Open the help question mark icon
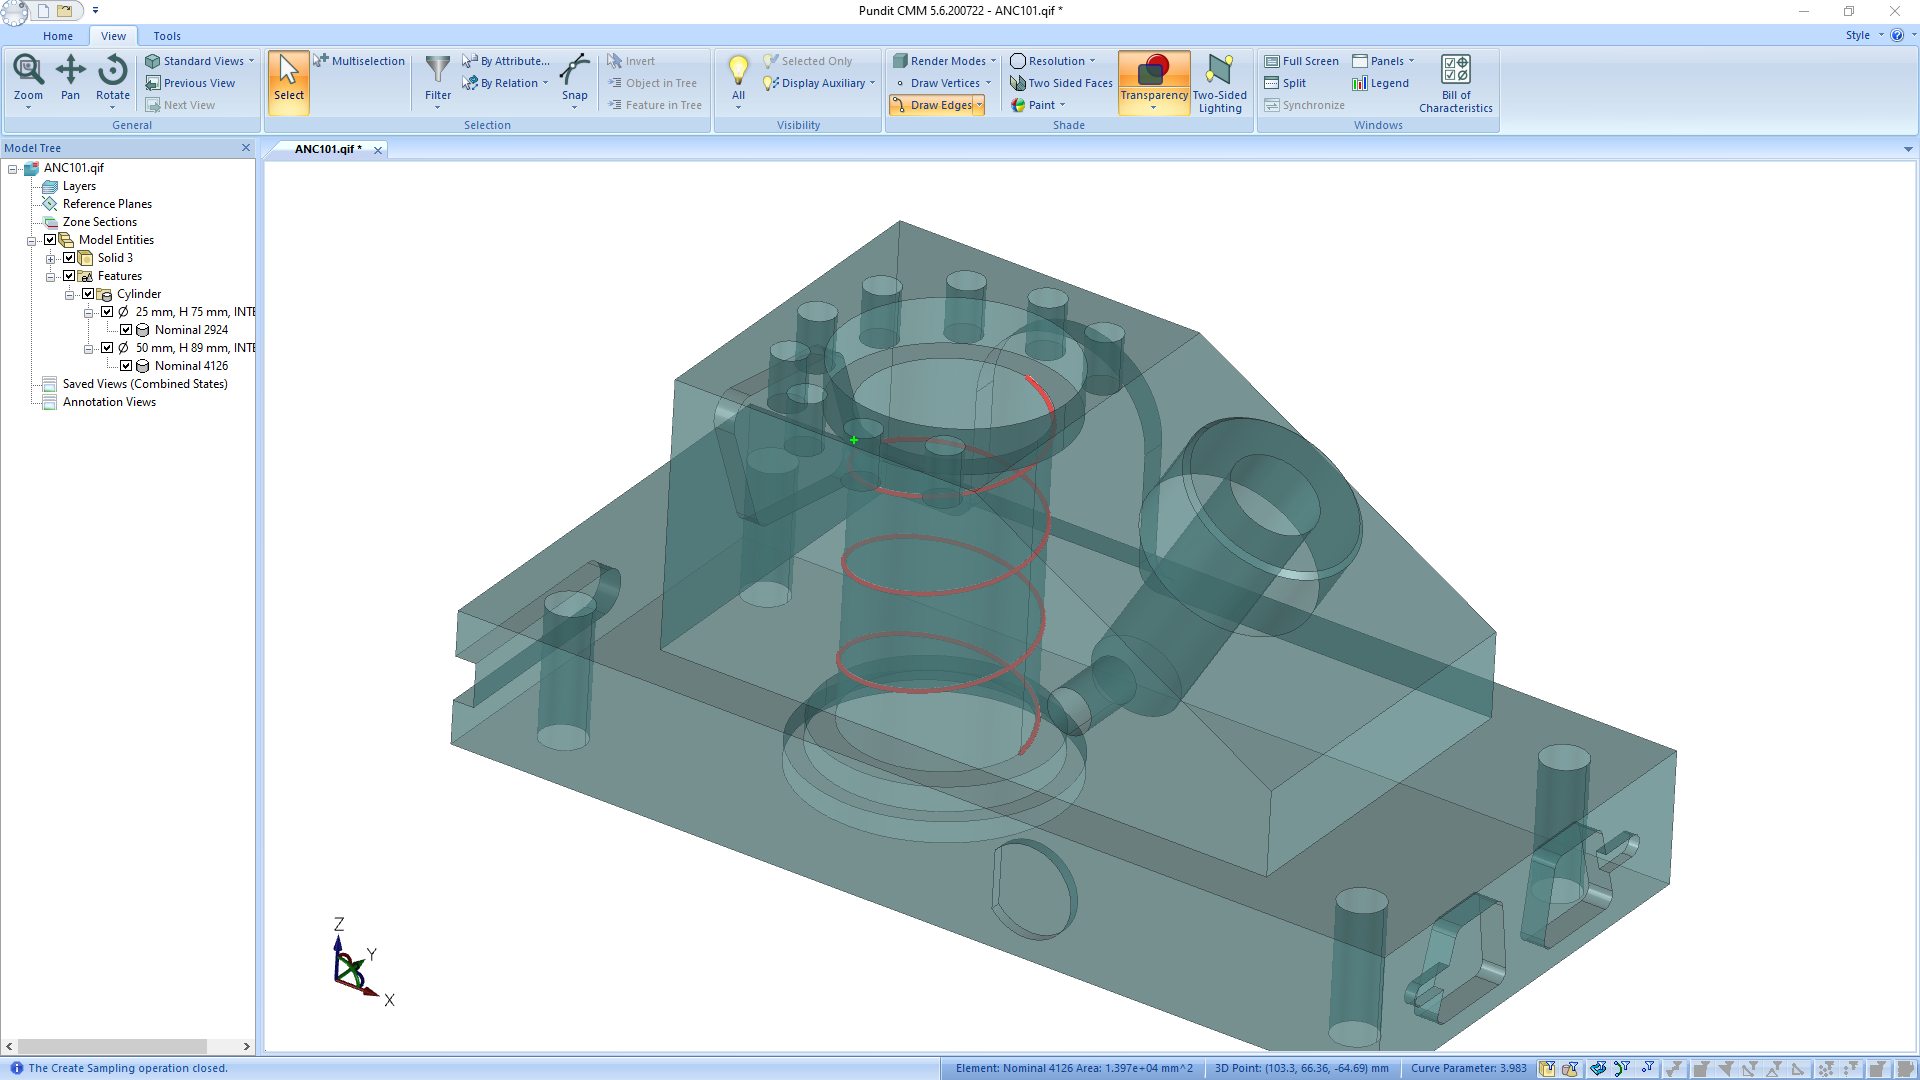This screenshot has height=1080, width=1920. [1897, 35]
